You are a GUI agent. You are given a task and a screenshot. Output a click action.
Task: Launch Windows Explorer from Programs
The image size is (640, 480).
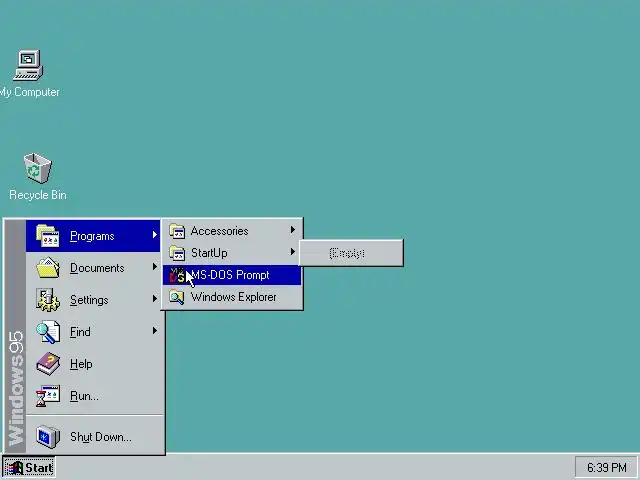pos(232,297)
